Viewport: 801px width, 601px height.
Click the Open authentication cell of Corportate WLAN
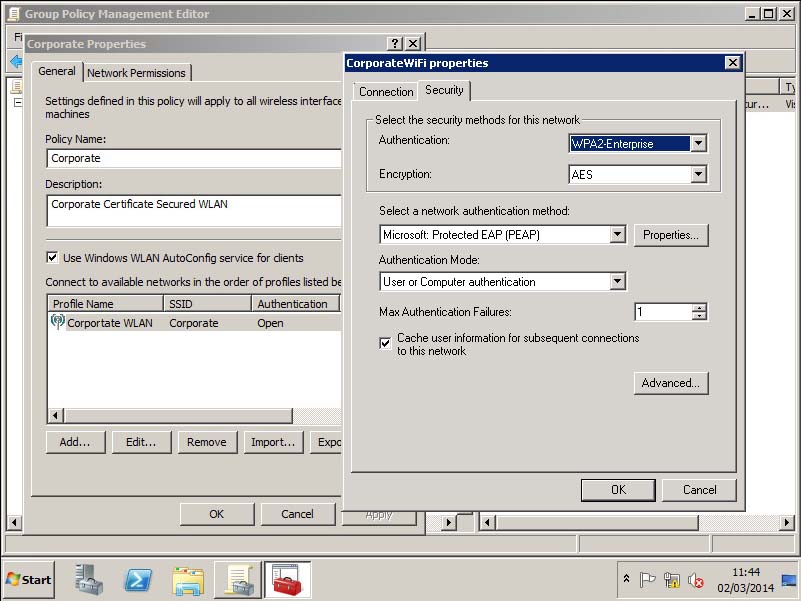tap(270, 323)
